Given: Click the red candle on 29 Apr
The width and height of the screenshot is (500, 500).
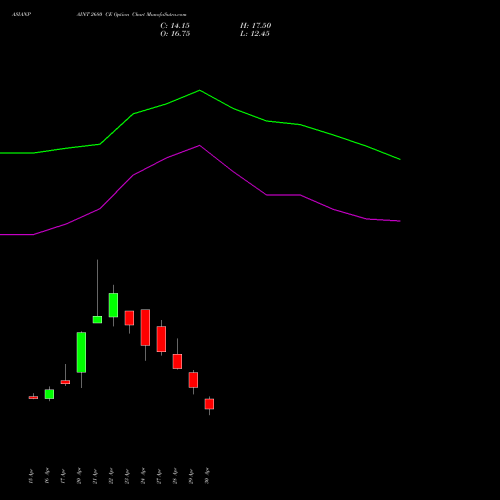Looking at the screenshot, I should (193, 380).
